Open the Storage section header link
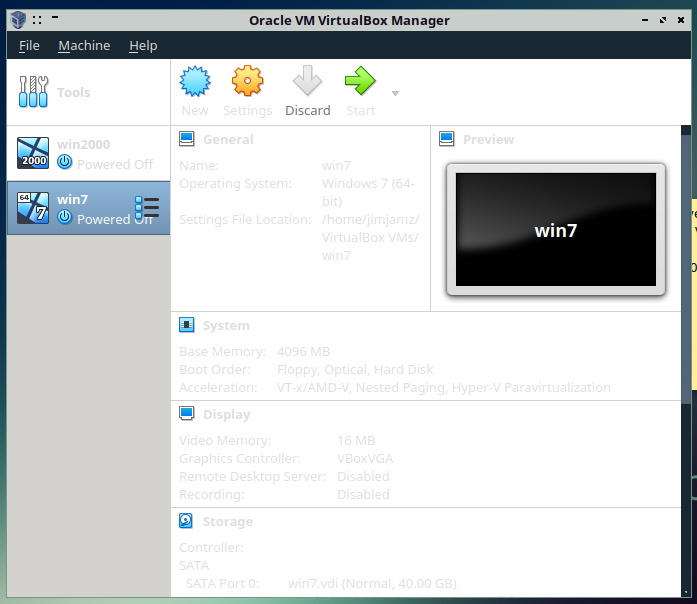Image resolution: width=697 pixels, height=604 pixels. point(228,521)
